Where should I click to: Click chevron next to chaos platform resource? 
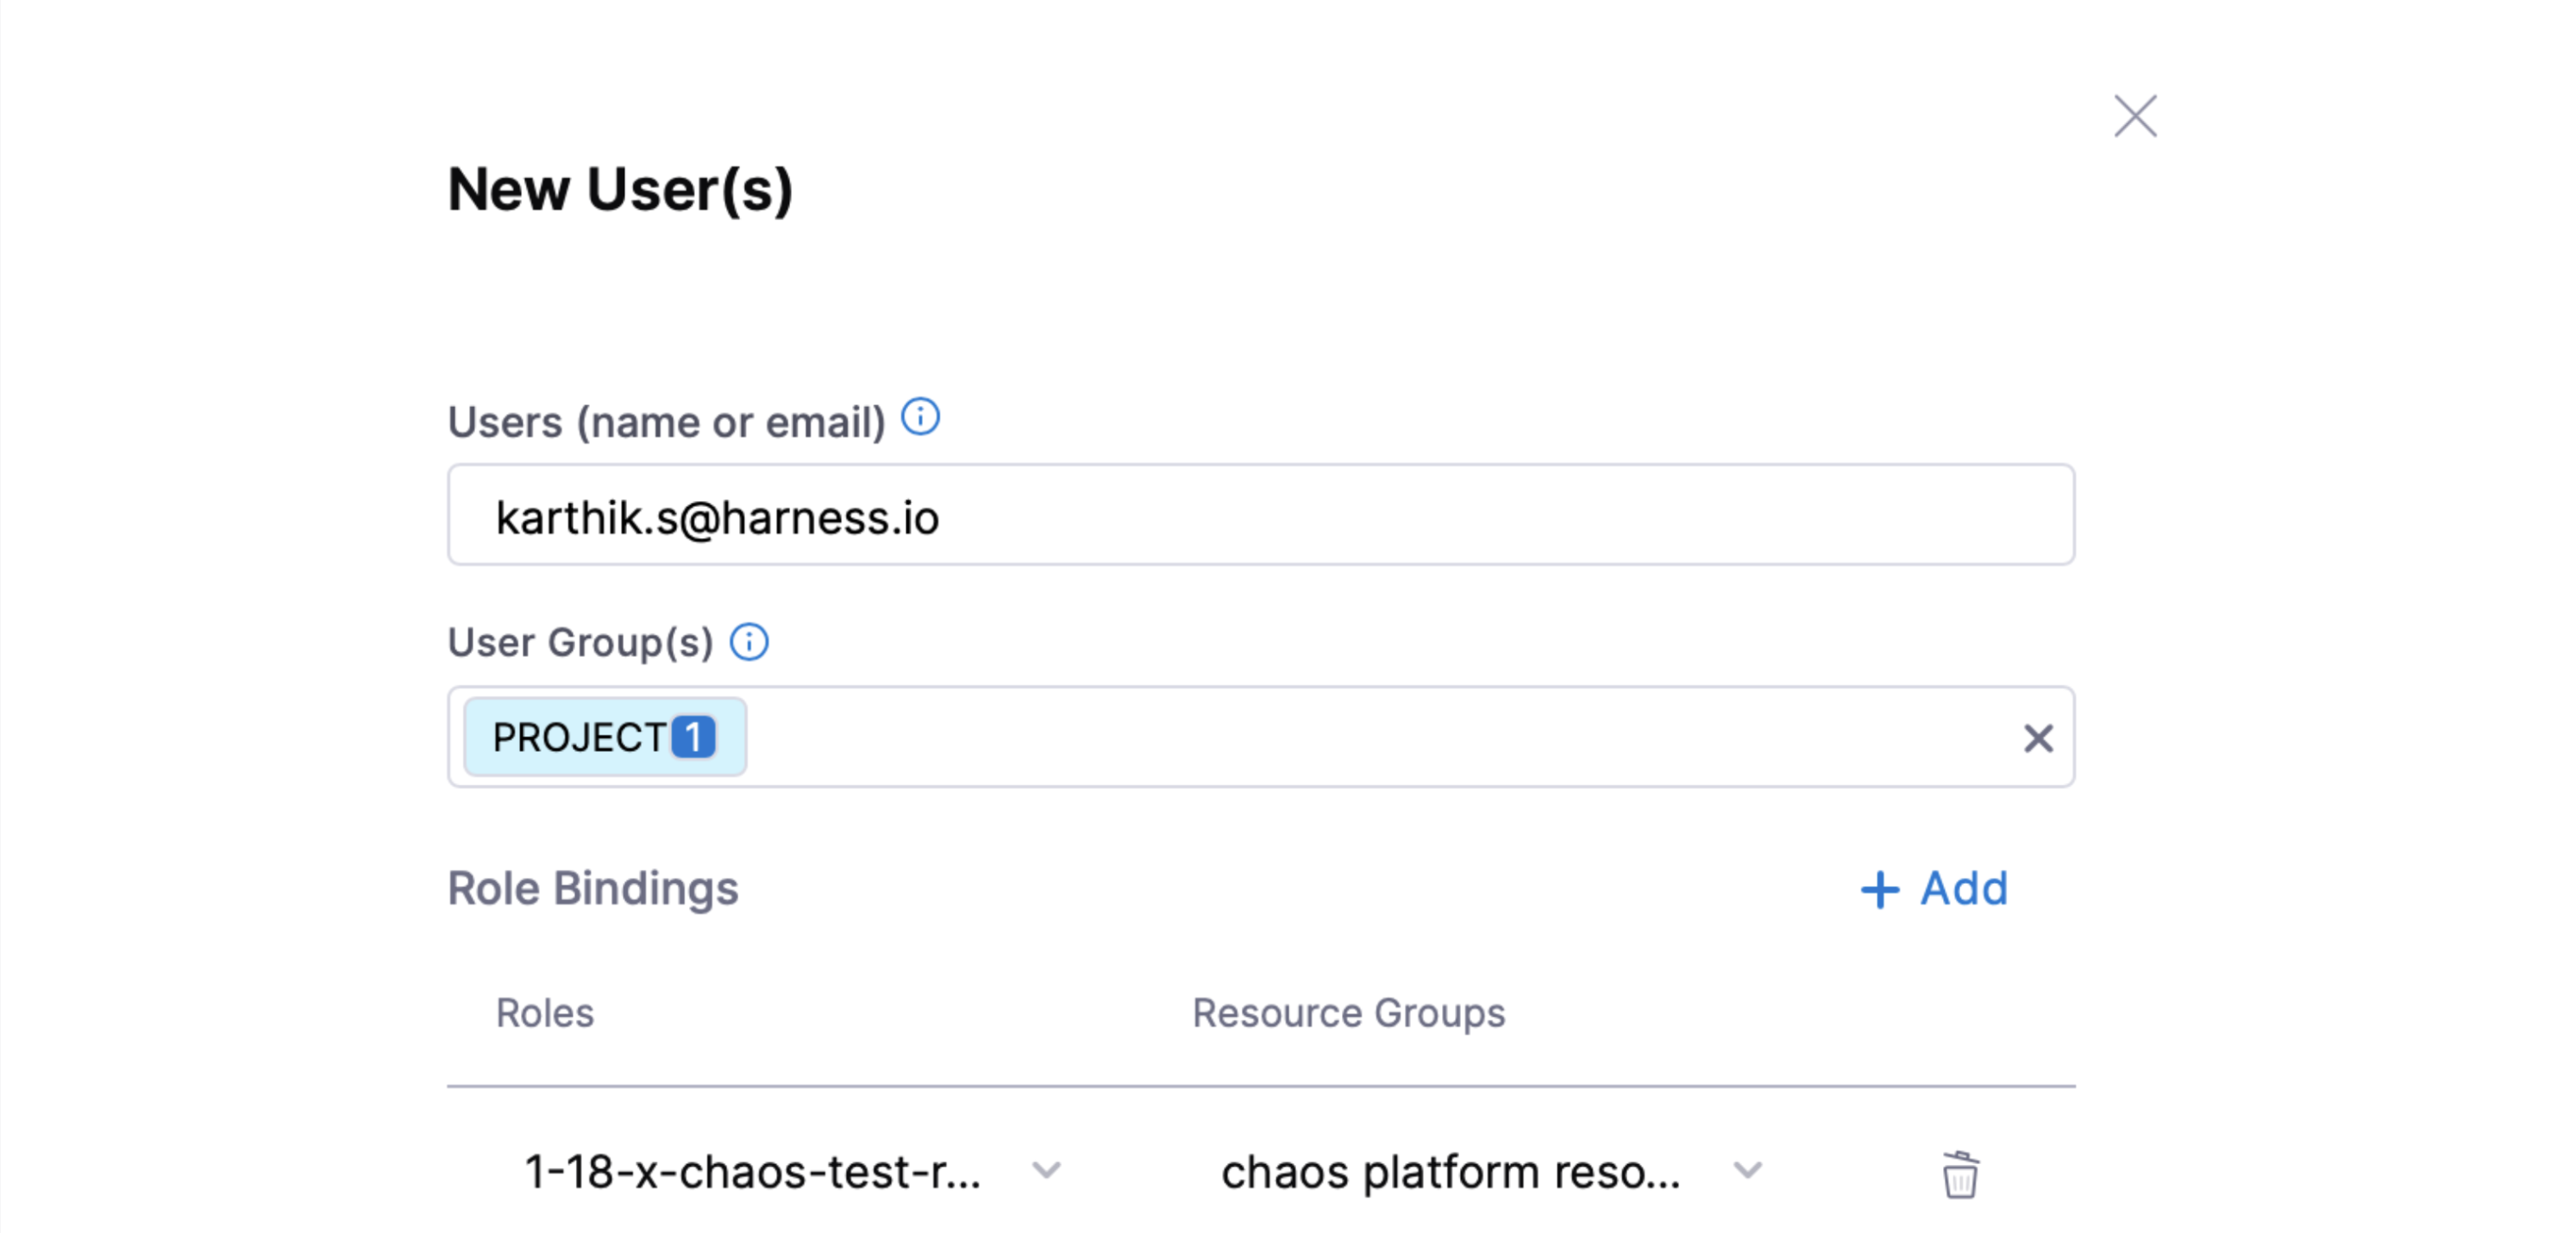point(1747,1170)
